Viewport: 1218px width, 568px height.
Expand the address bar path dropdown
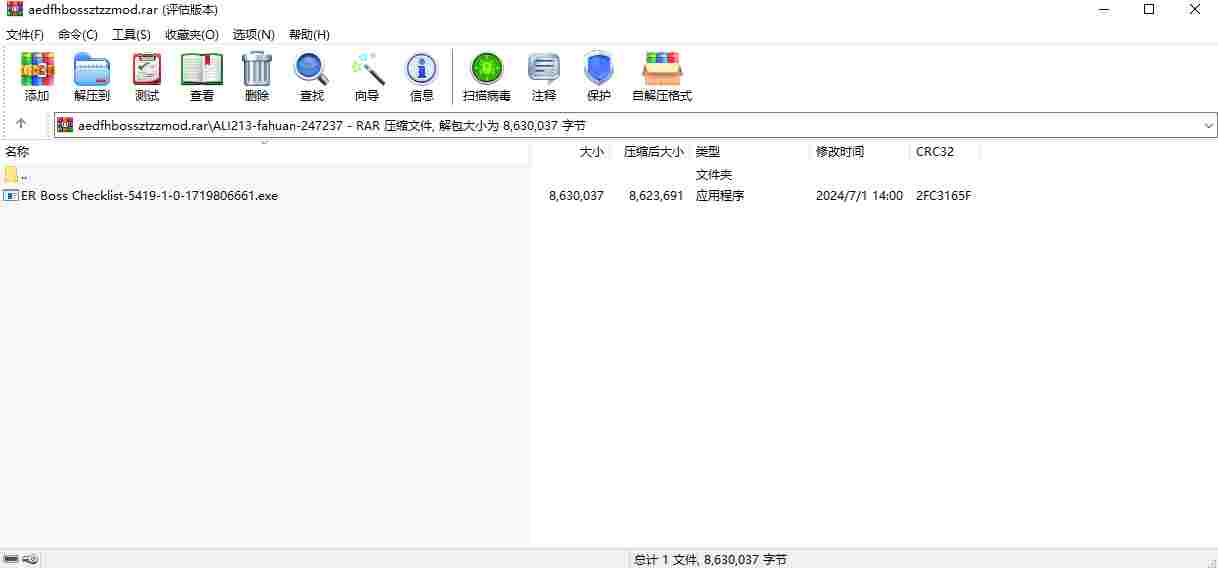pyautogui.click(x=1208, y=125)
